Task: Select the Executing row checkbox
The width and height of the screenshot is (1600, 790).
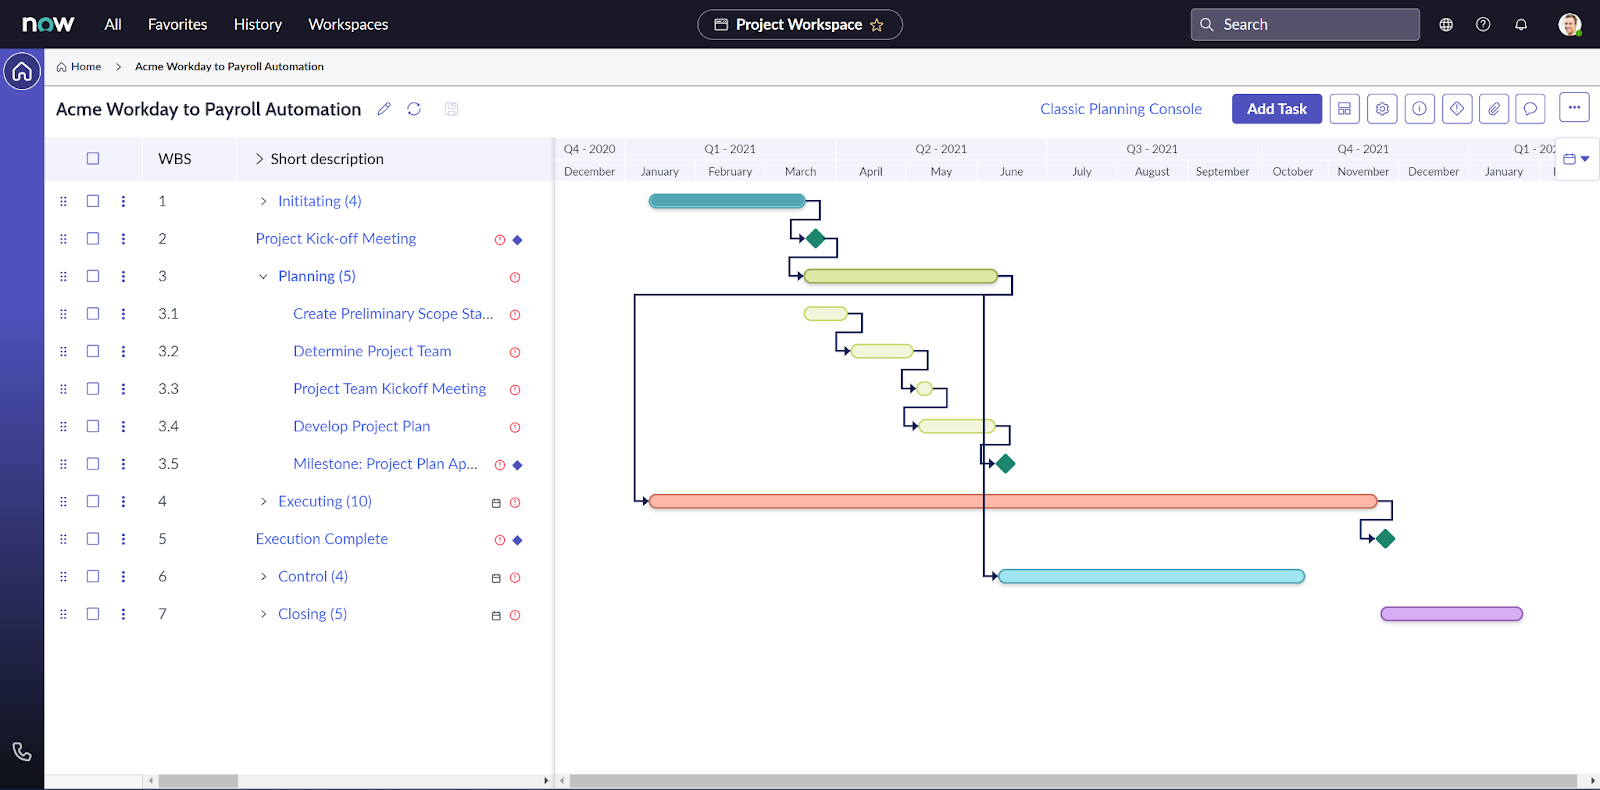Action: coord(93,501)
